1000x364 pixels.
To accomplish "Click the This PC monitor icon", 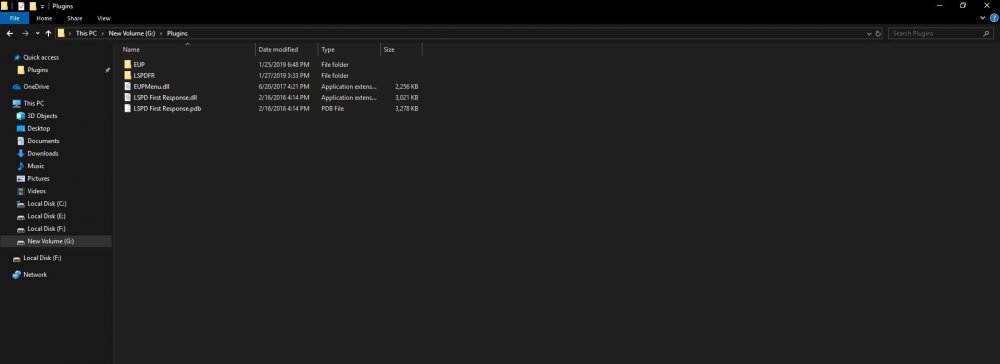I will tap(17, 103).
